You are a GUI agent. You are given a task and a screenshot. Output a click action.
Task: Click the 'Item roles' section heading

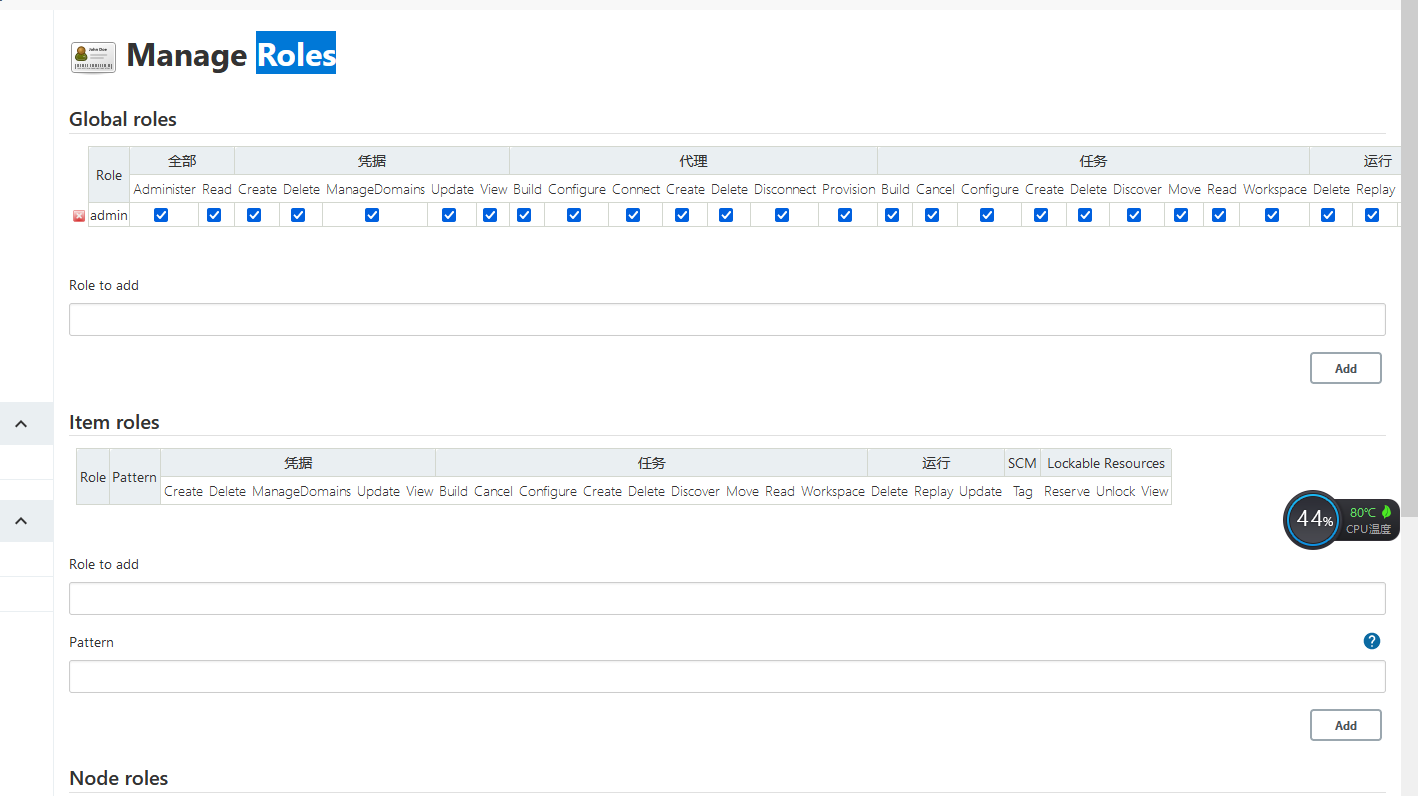tap(114, 422)
